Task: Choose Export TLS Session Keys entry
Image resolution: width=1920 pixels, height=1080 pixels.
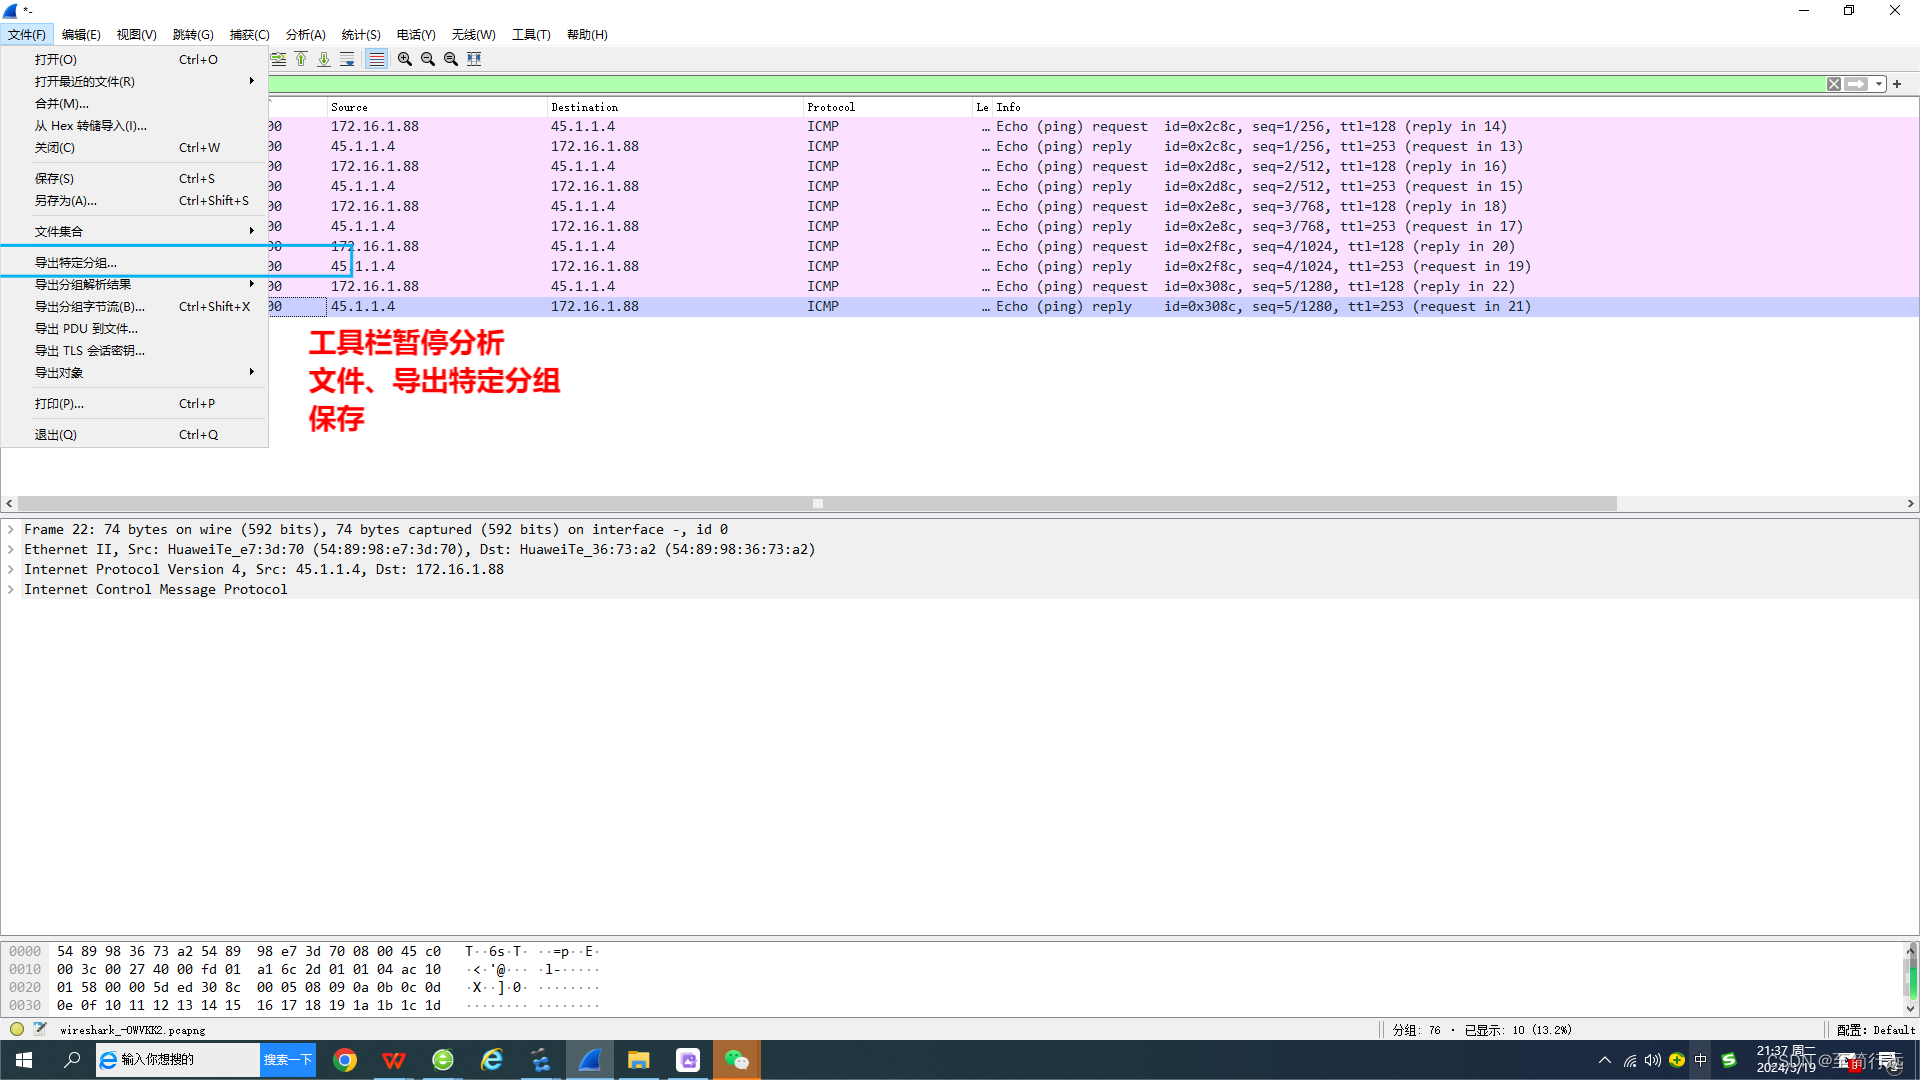Action: tap(134, 350)
